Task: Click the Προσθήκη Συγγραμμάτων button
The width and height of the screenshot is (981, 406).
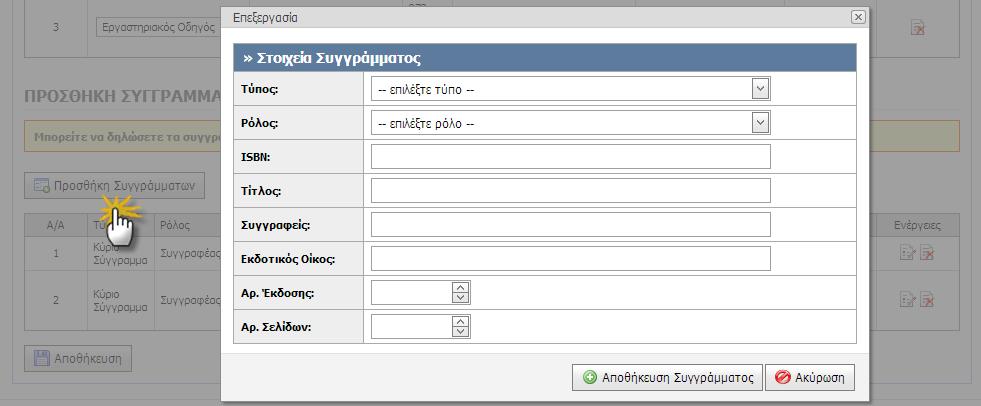Action: click(x=114, y=186)
